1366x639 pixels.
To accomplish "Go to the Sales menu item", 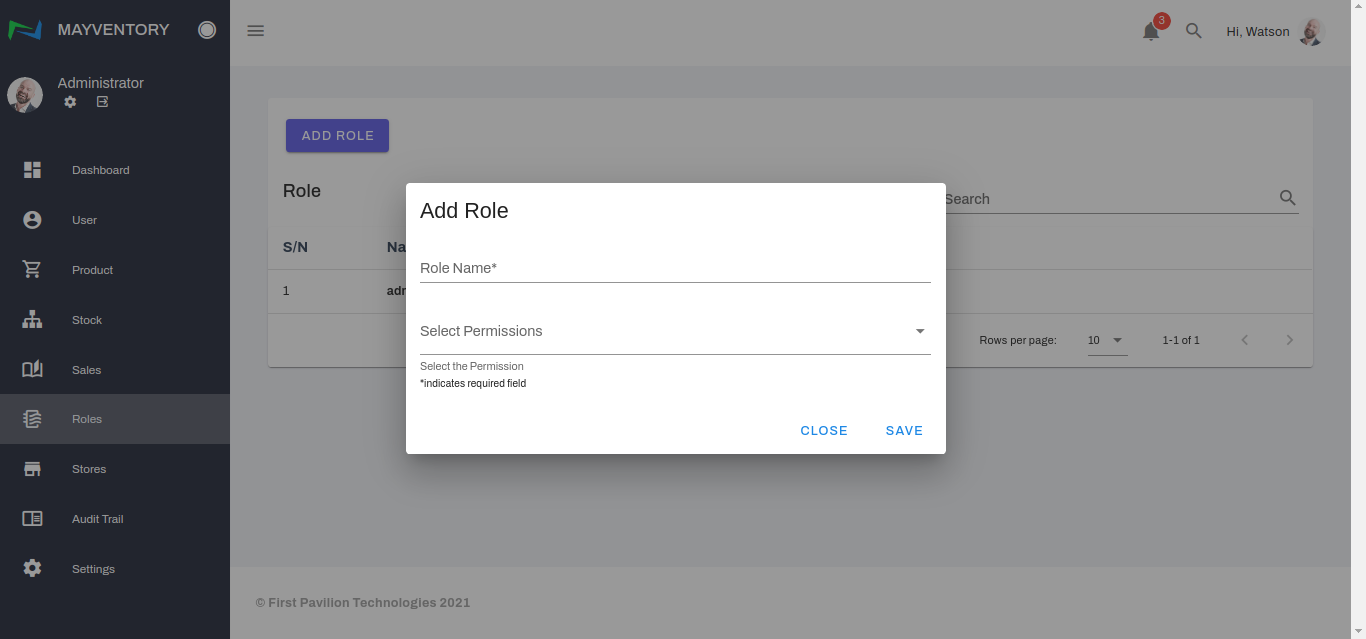I will click(x=86, y=370).
